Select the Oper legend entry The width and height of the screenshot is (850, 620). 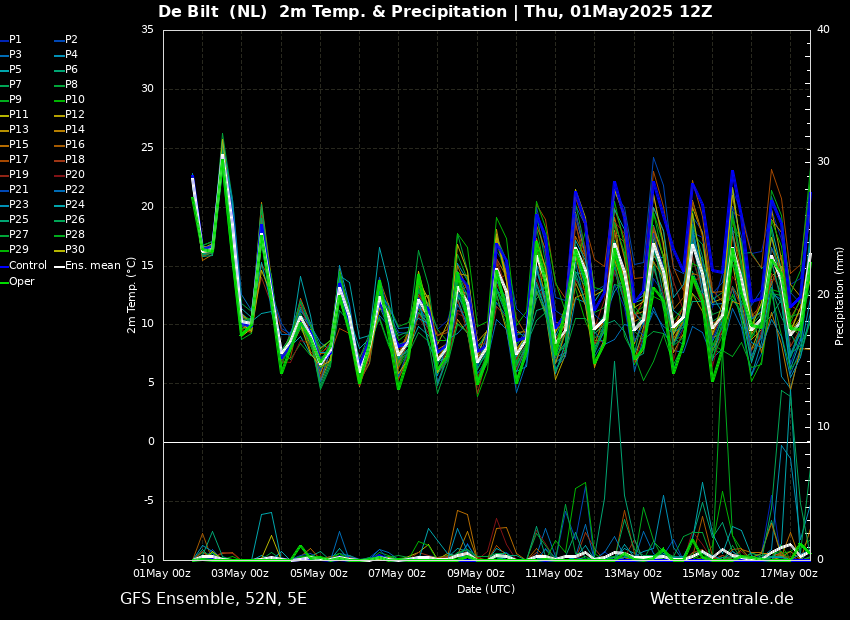tap(21, 282)
